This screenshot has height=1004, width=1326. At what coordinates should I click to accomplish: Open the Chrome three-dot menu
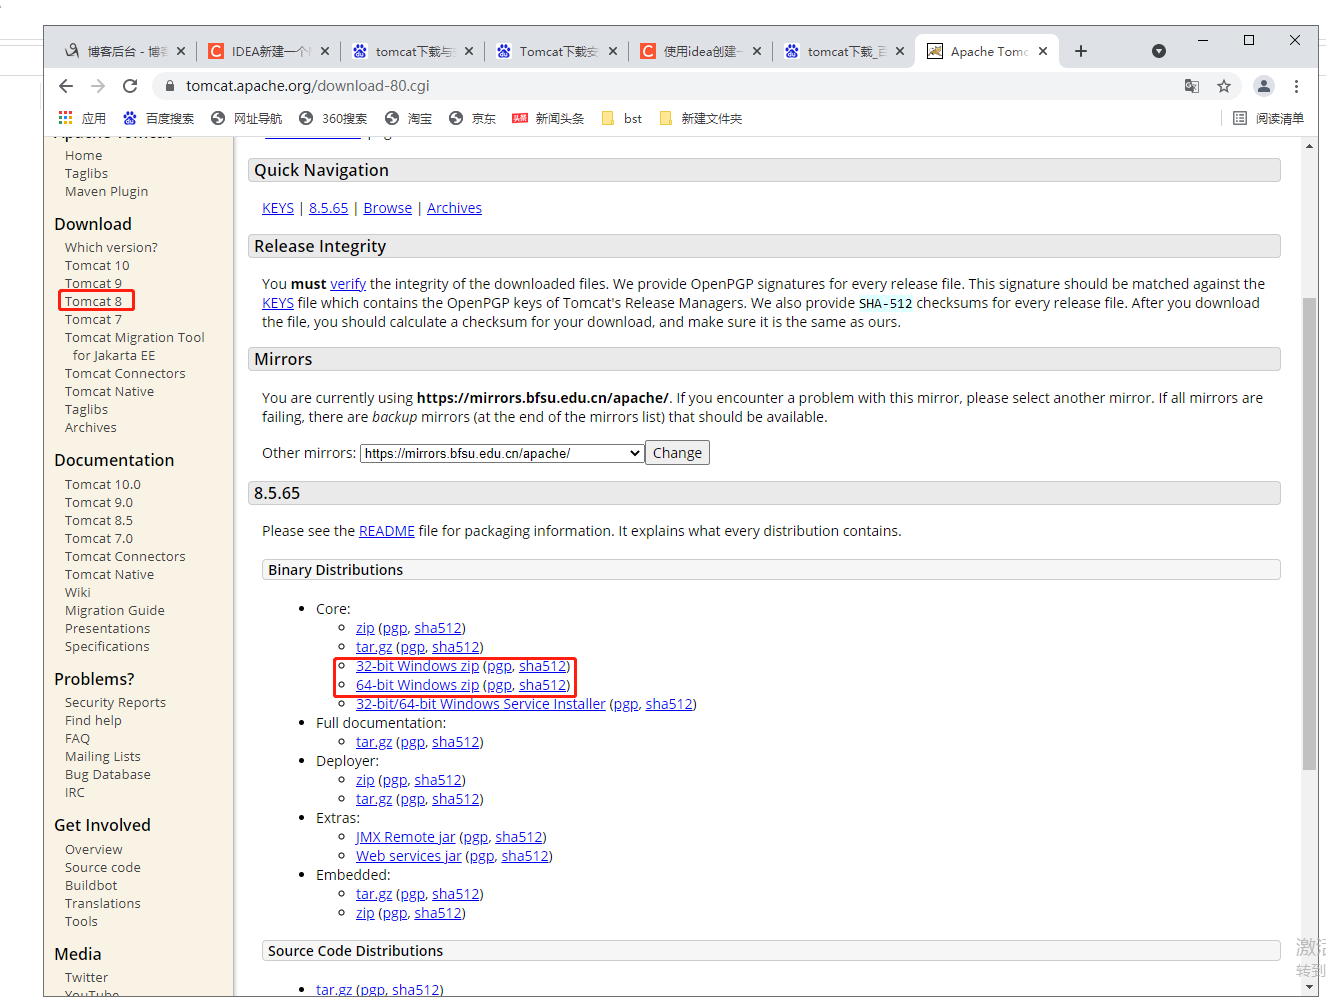click(1296, 86)
